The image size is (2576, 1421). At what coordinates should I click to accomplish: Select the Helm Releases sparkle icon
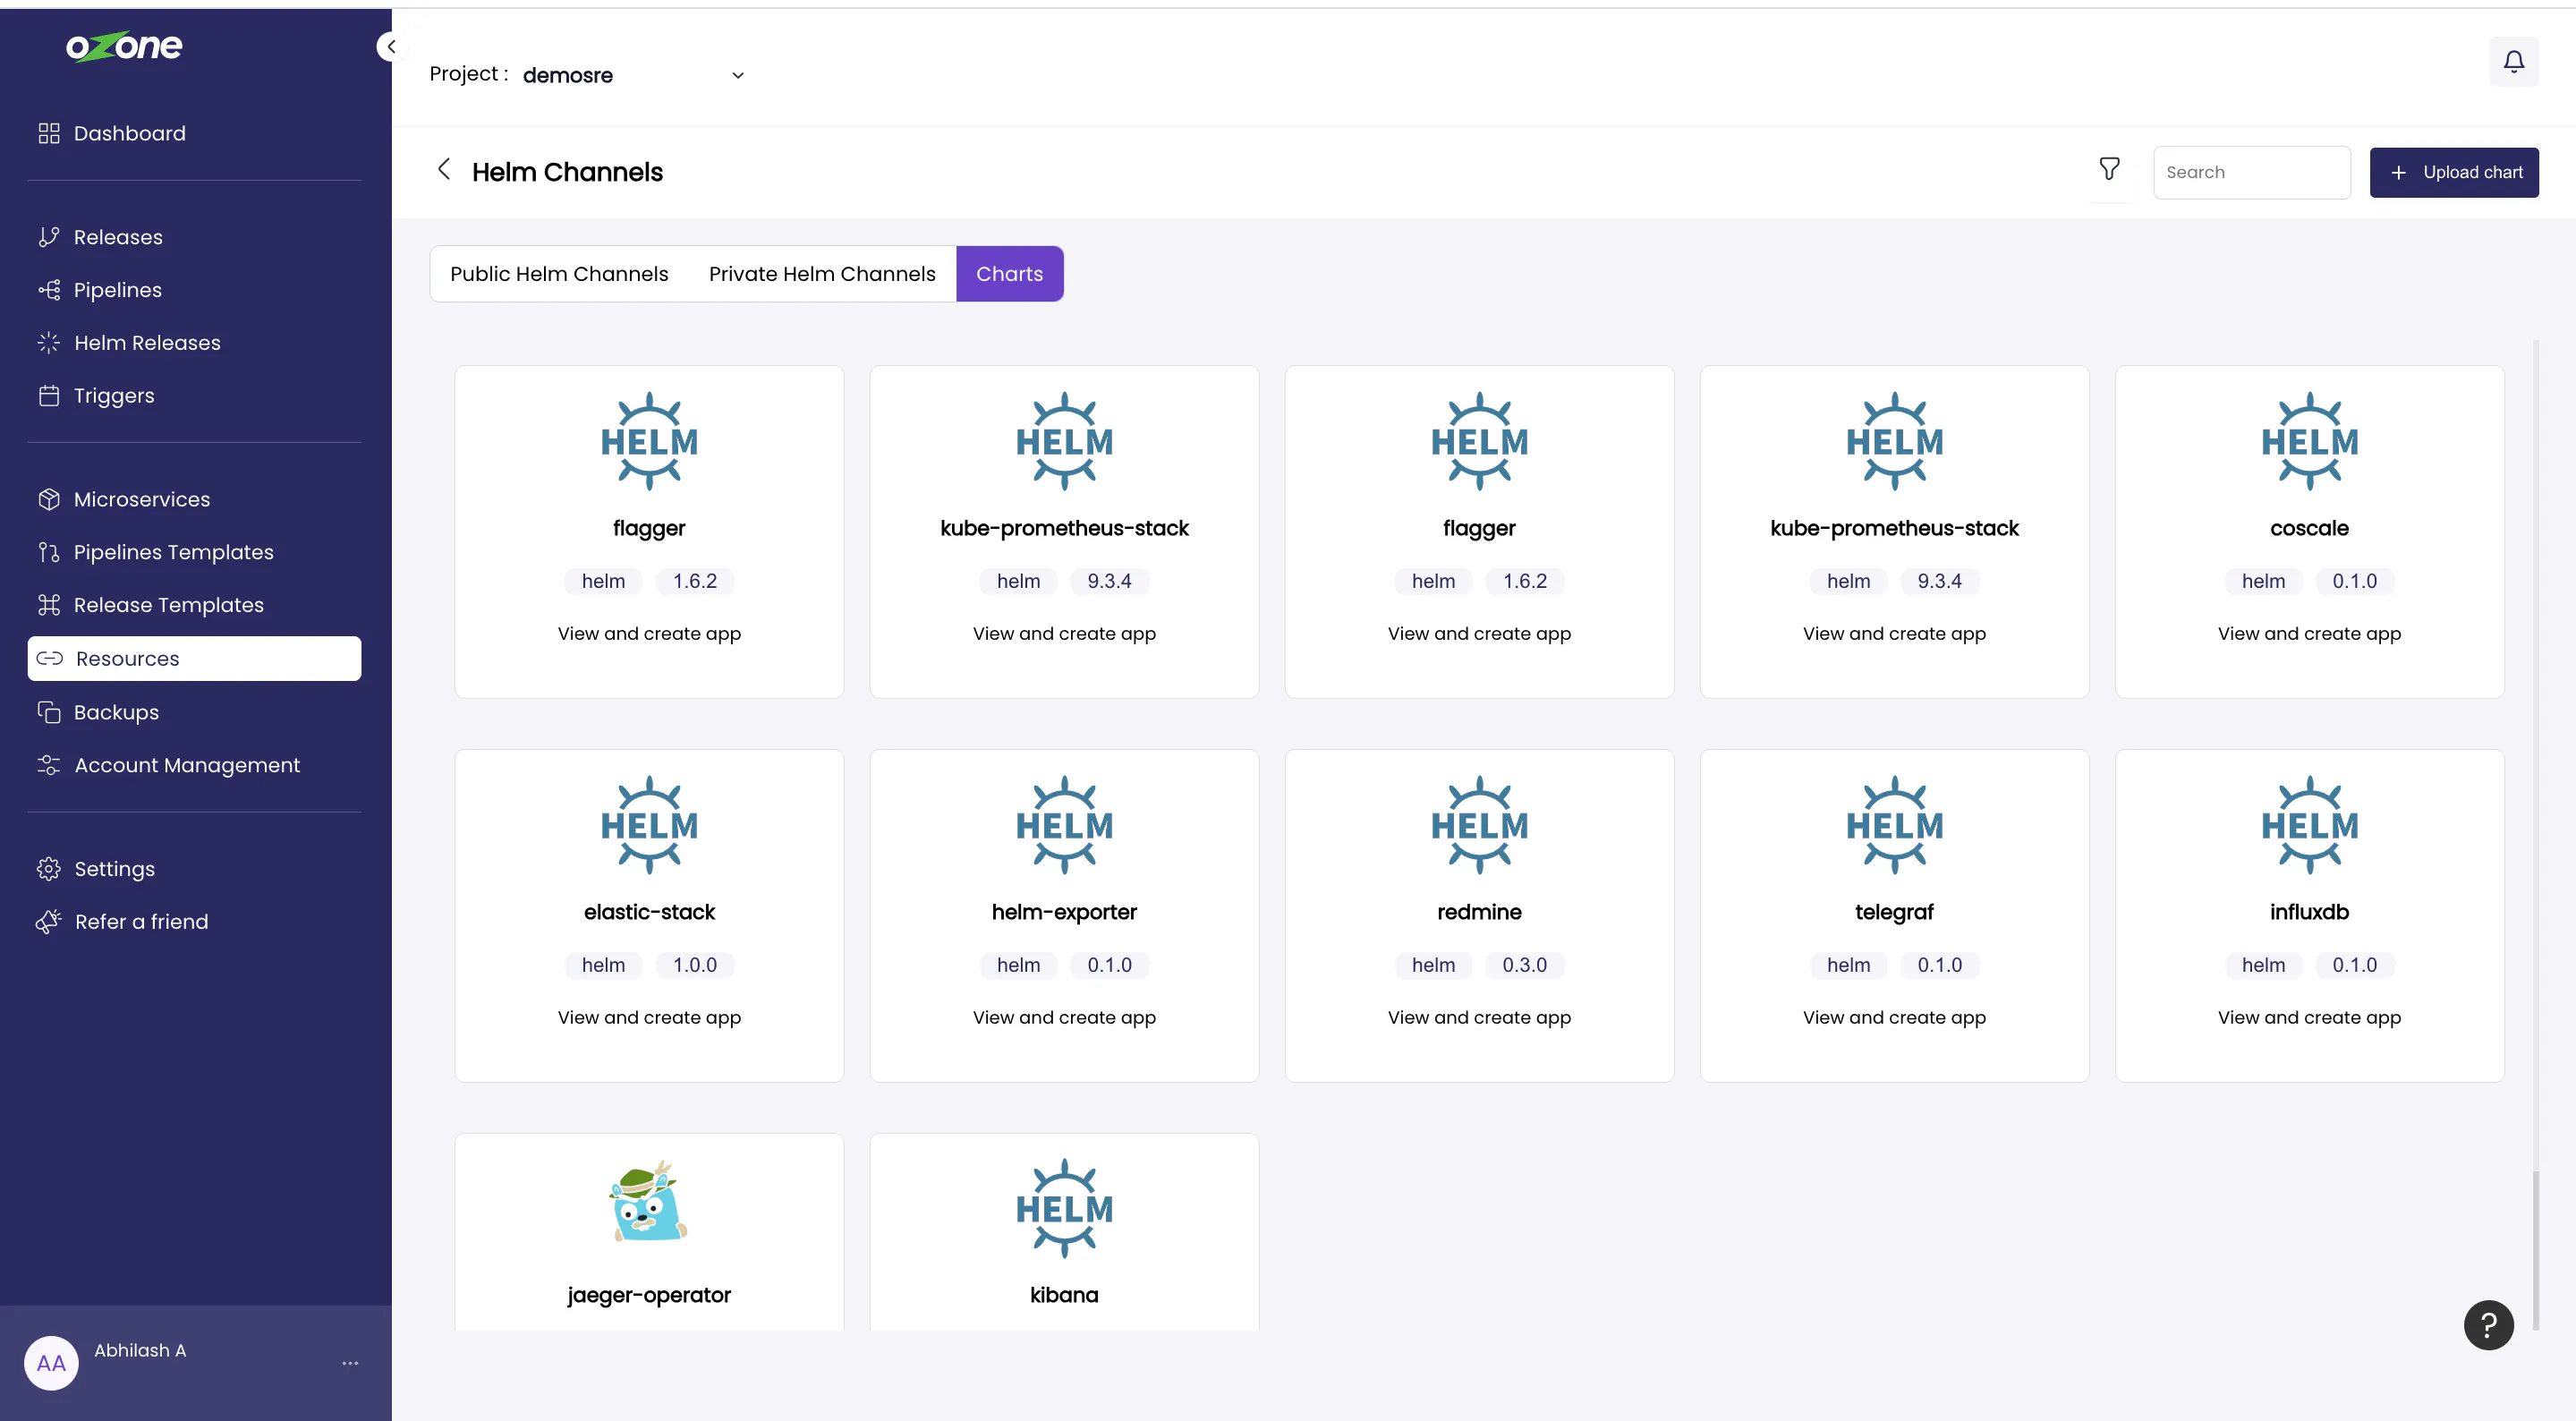coord(49,343)
